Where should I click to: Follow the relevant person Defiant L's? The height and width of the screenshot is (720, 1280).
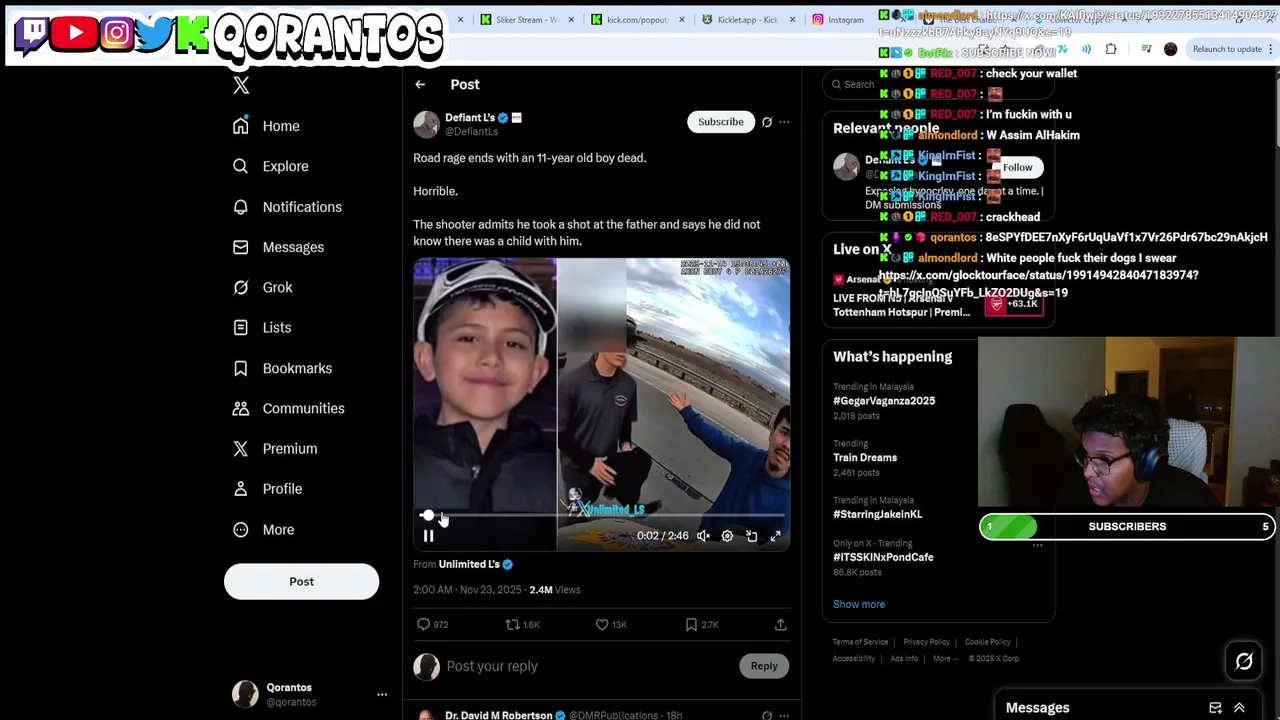pyautogui.click(x=1018, y=168)
